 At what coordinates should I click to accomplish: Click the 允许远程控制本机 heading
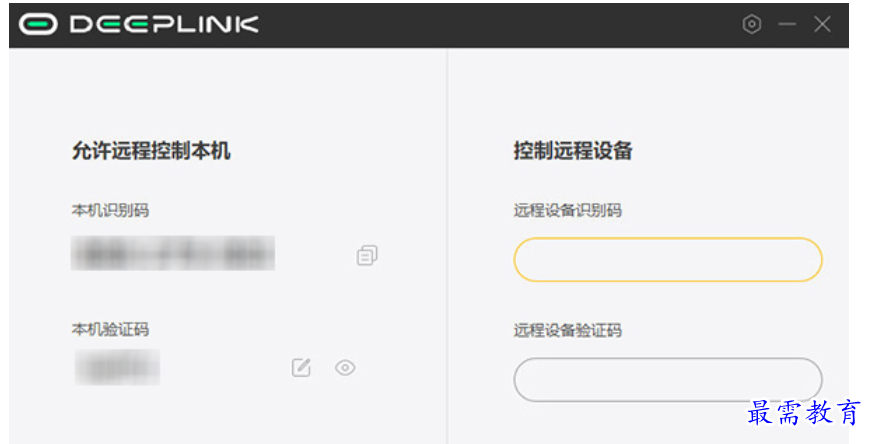[151, 151]
